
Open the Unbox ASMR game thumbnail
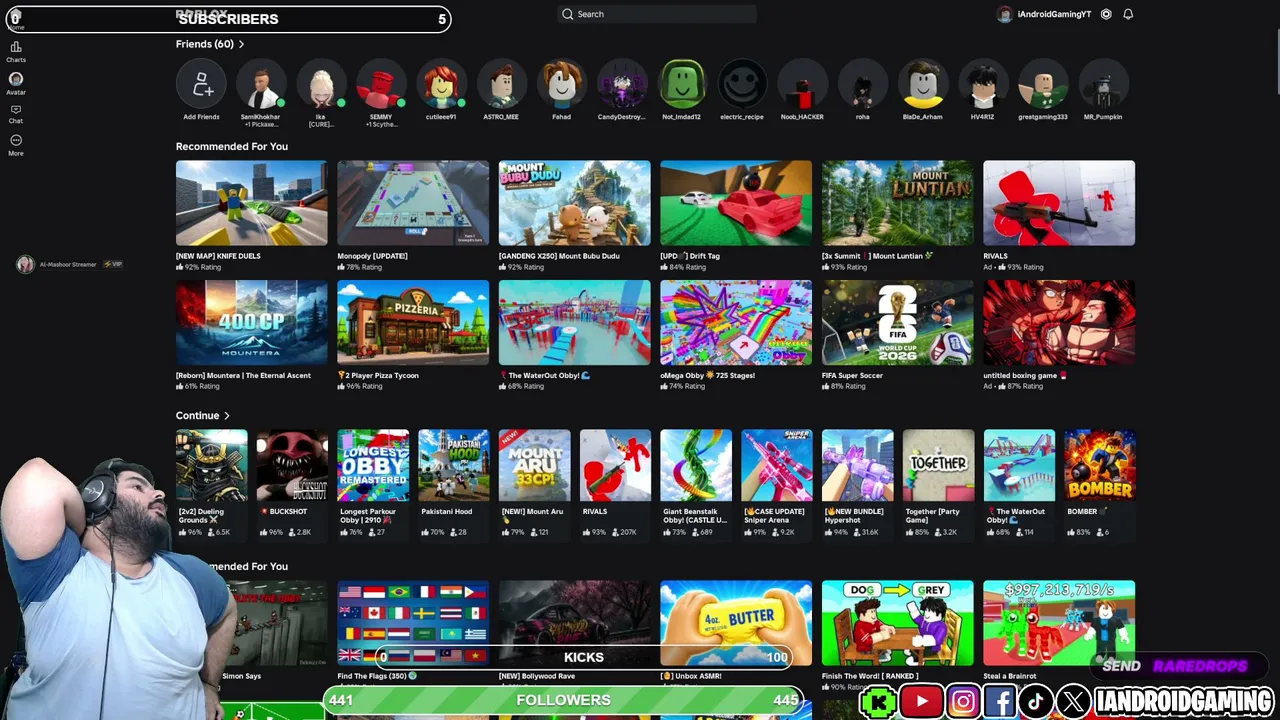point(736,623)
